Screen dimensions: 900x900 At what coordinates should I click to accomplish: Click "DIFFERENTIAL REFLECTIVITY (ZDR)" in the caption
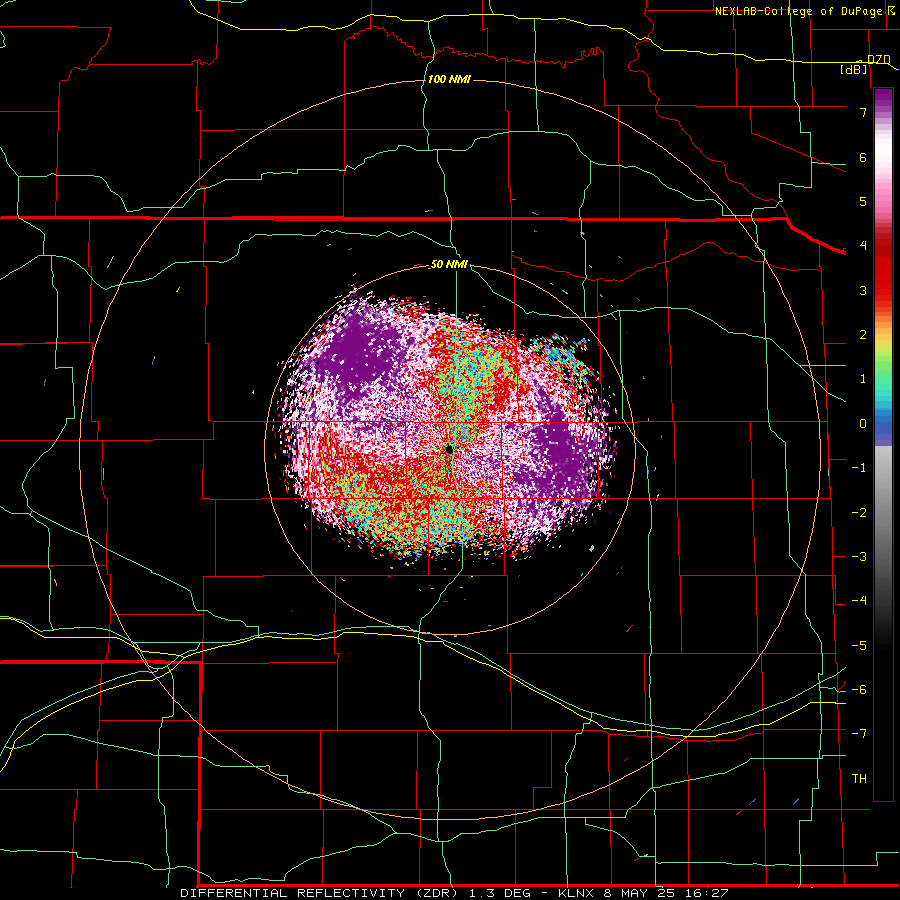tap(319, 893)
